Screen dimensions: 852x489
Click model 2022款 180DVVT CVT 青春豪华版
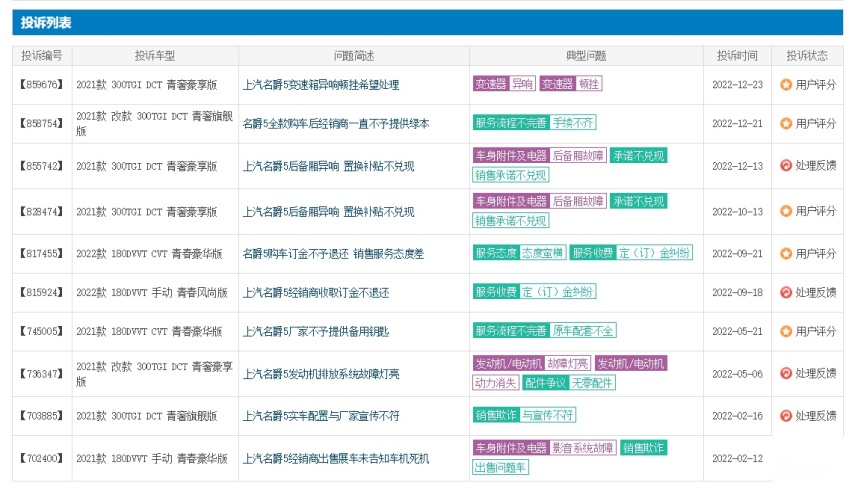click(x=149, y=254)
